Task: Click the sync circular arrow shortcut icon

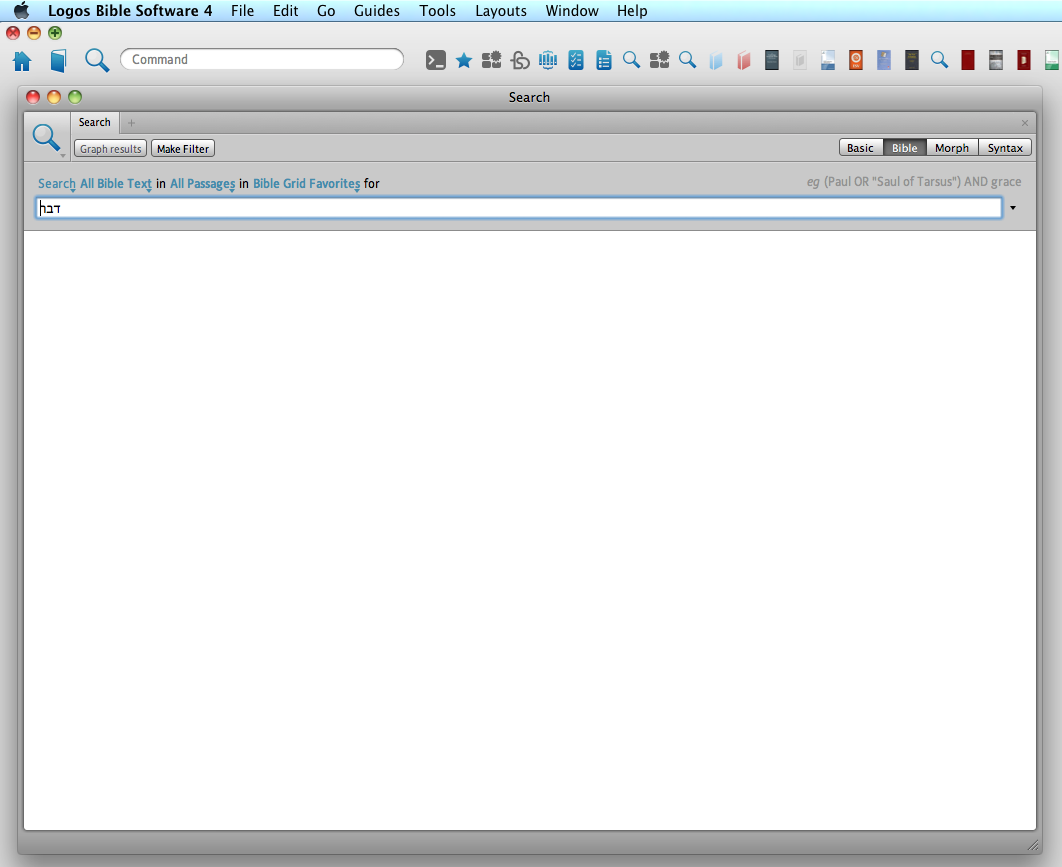Action: coord(519,60)
